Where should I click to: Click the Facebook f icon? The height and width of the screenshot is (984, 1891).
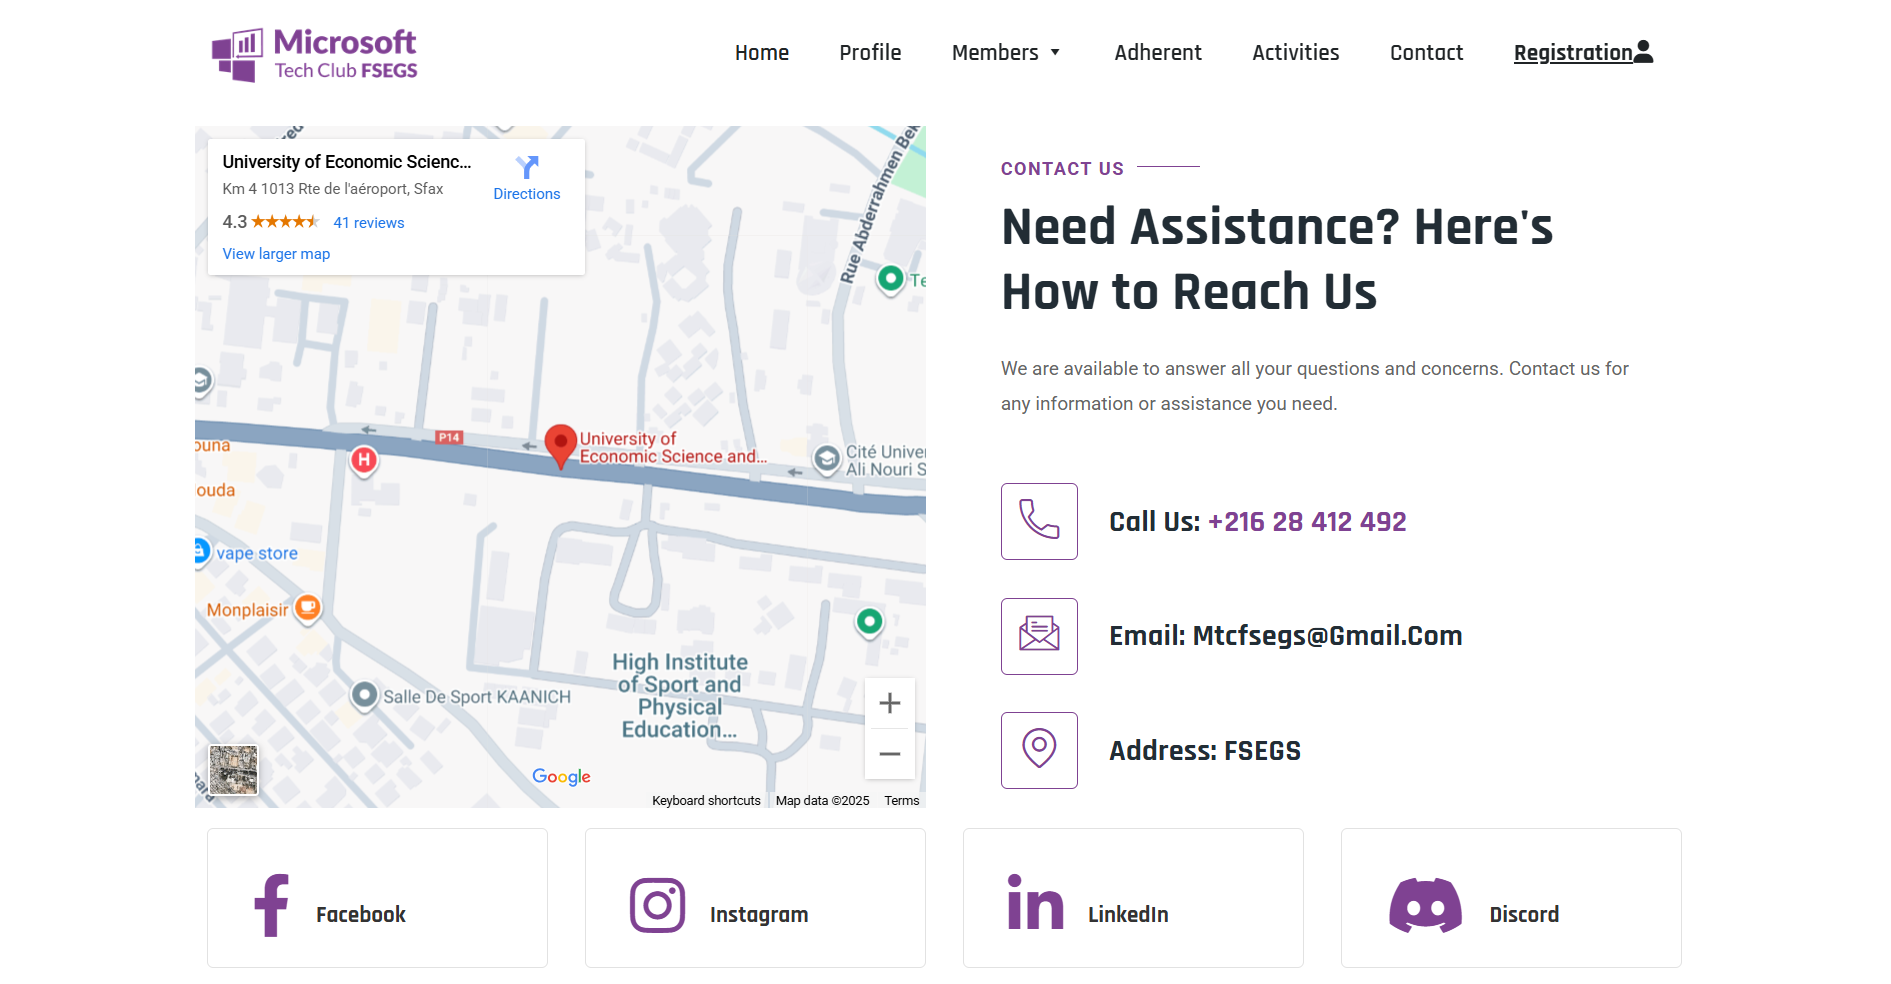(272, 906)
